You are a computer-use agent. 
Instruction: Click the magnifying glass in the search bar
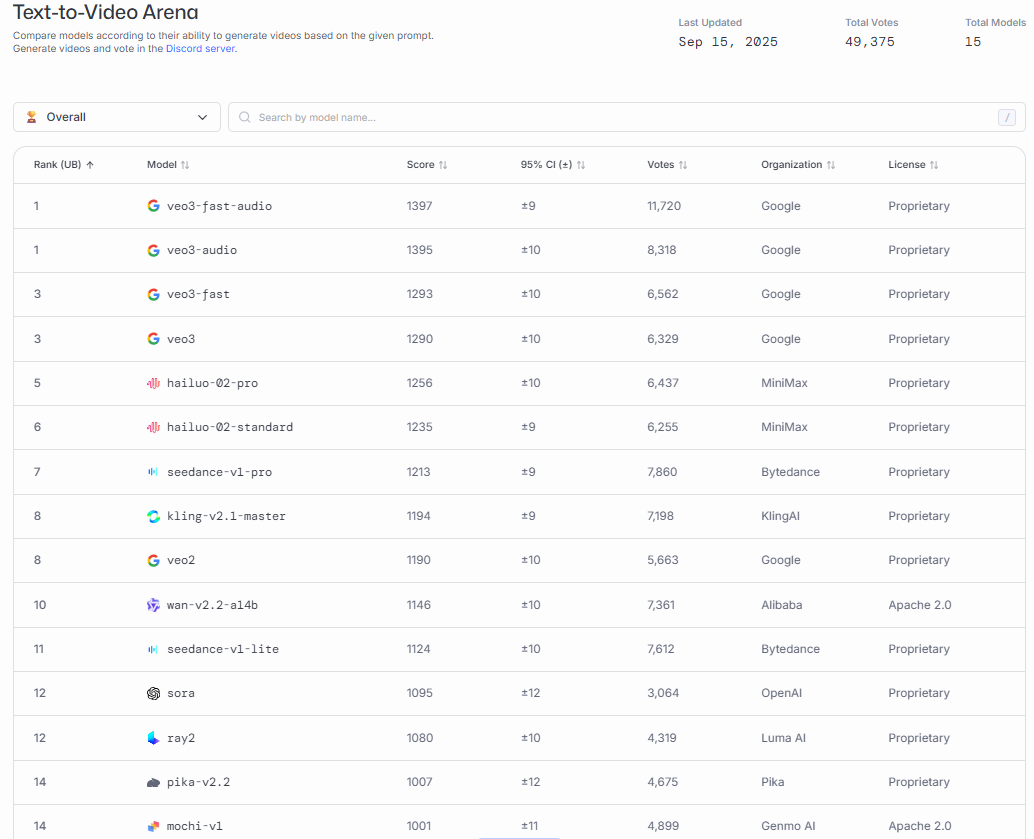(x=244, y=117)
